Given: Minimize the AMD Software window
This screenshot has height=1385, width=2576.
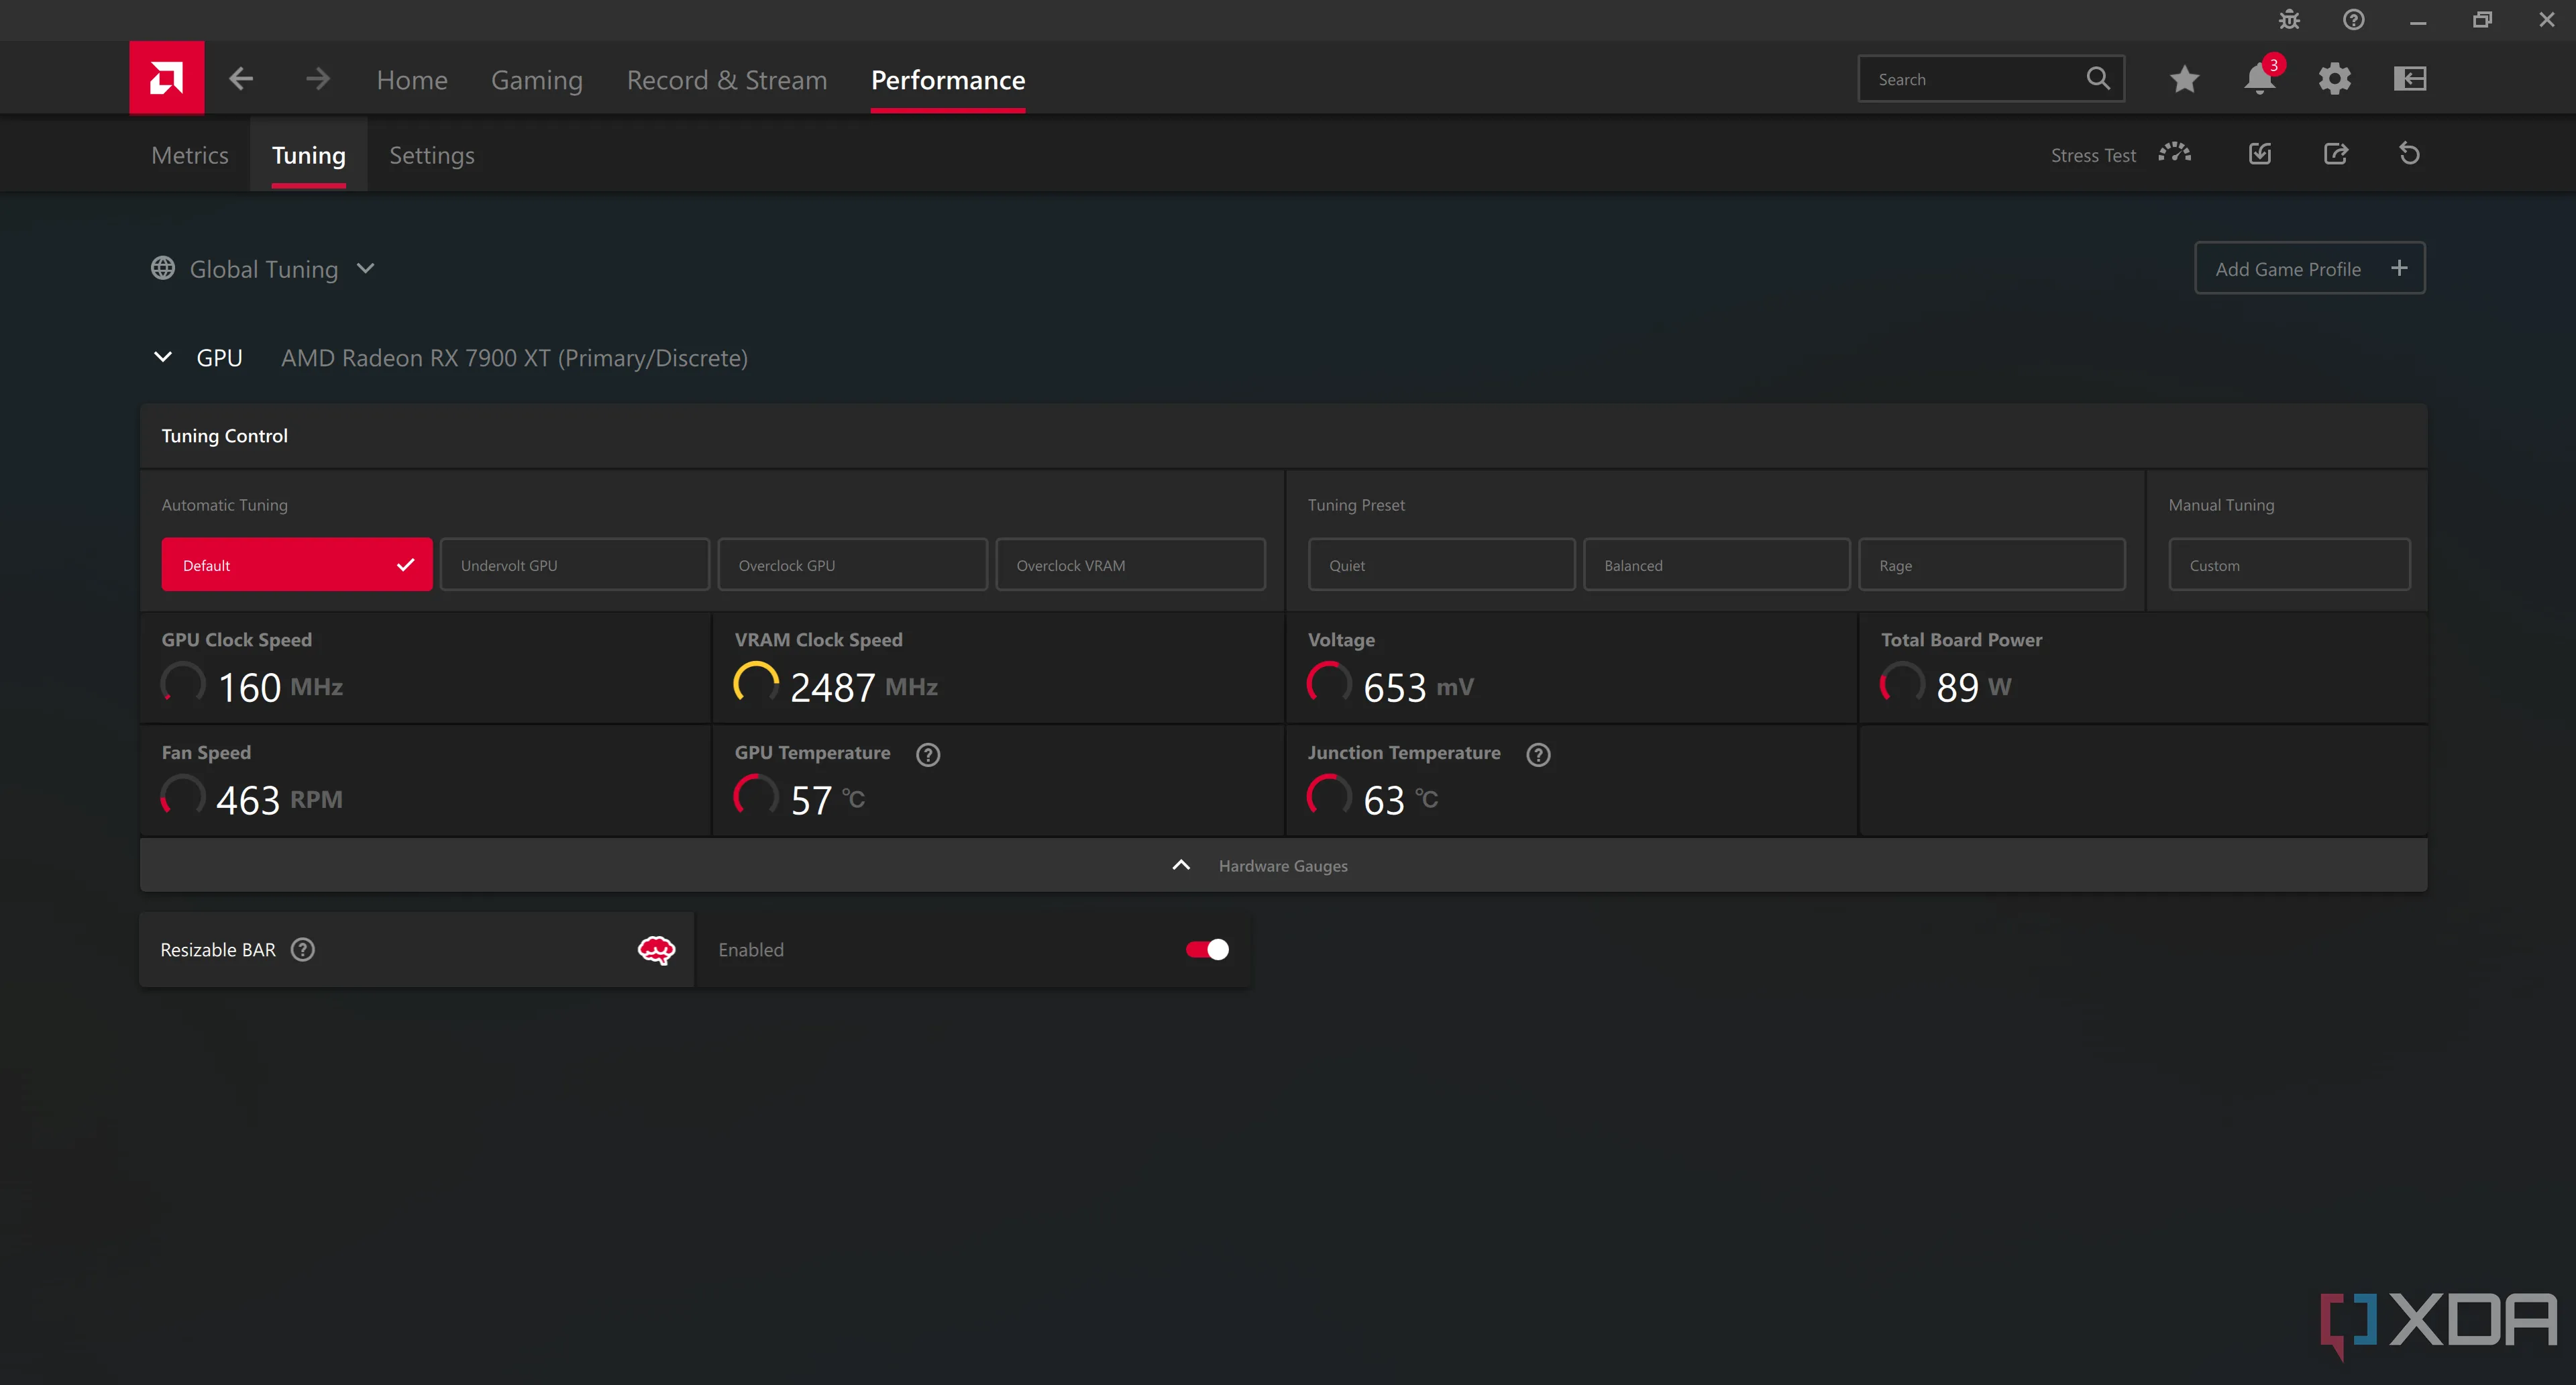Looking at the screenshot, I should [x=2418, y=21].
